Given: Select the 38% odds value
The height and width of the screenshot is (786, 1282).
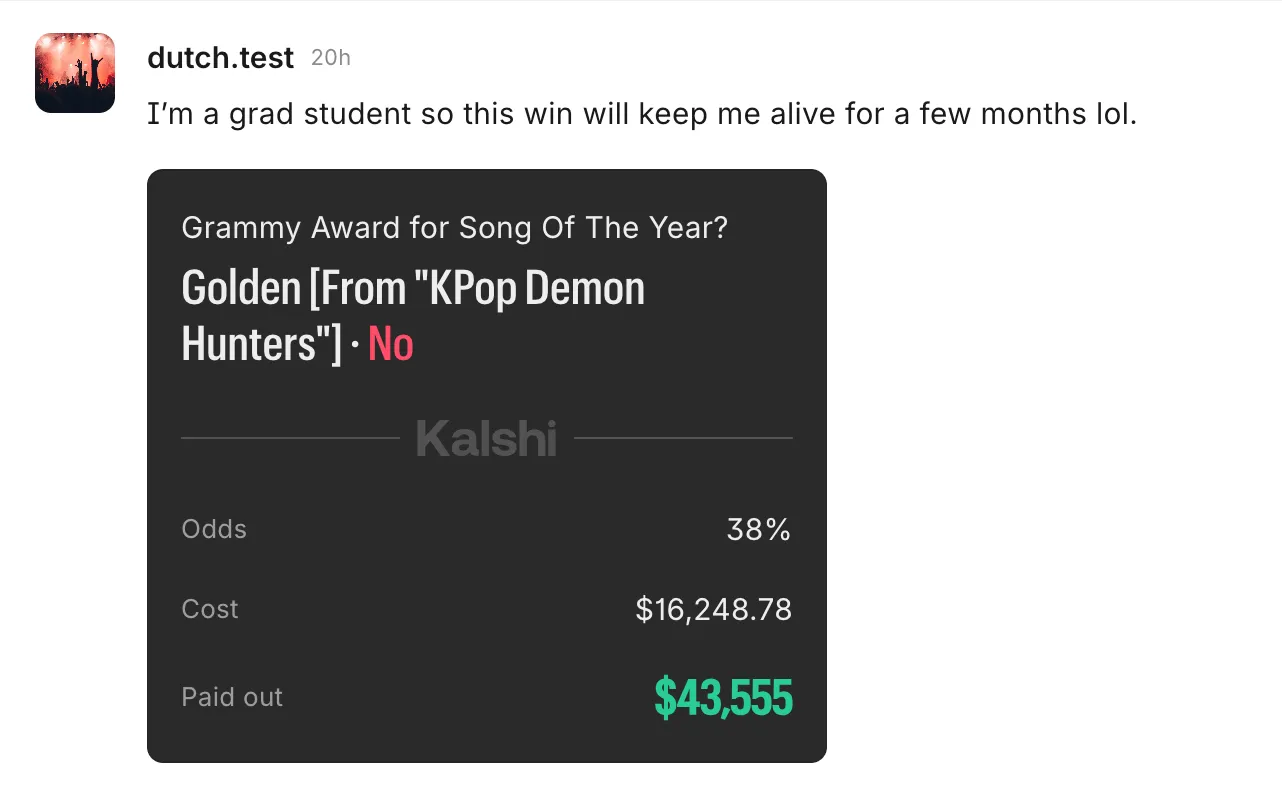Looking at the screenshot, I should point(758,530).
